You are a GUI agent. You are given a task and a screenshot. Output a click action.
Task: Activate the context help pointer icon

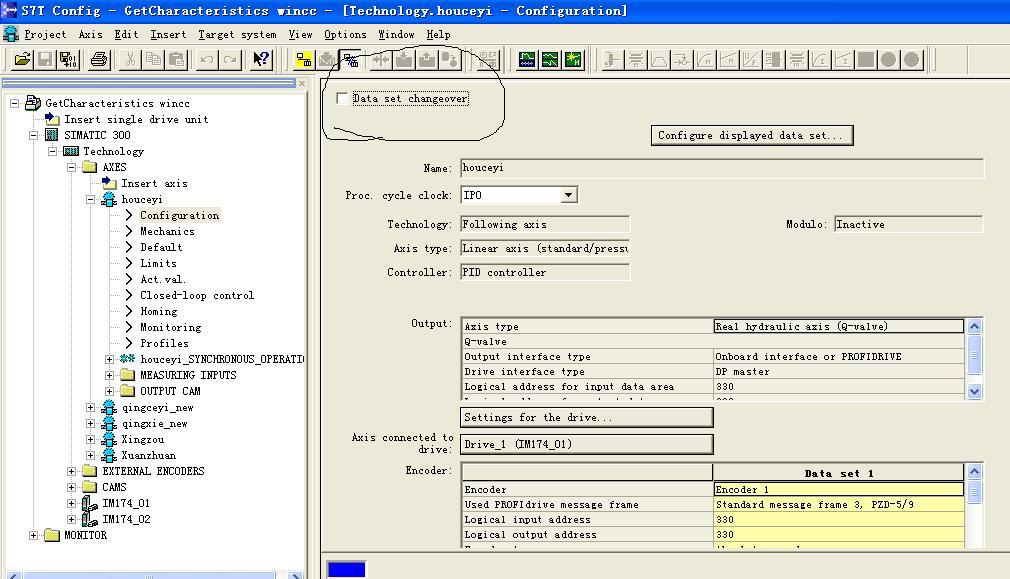(261, 60)
